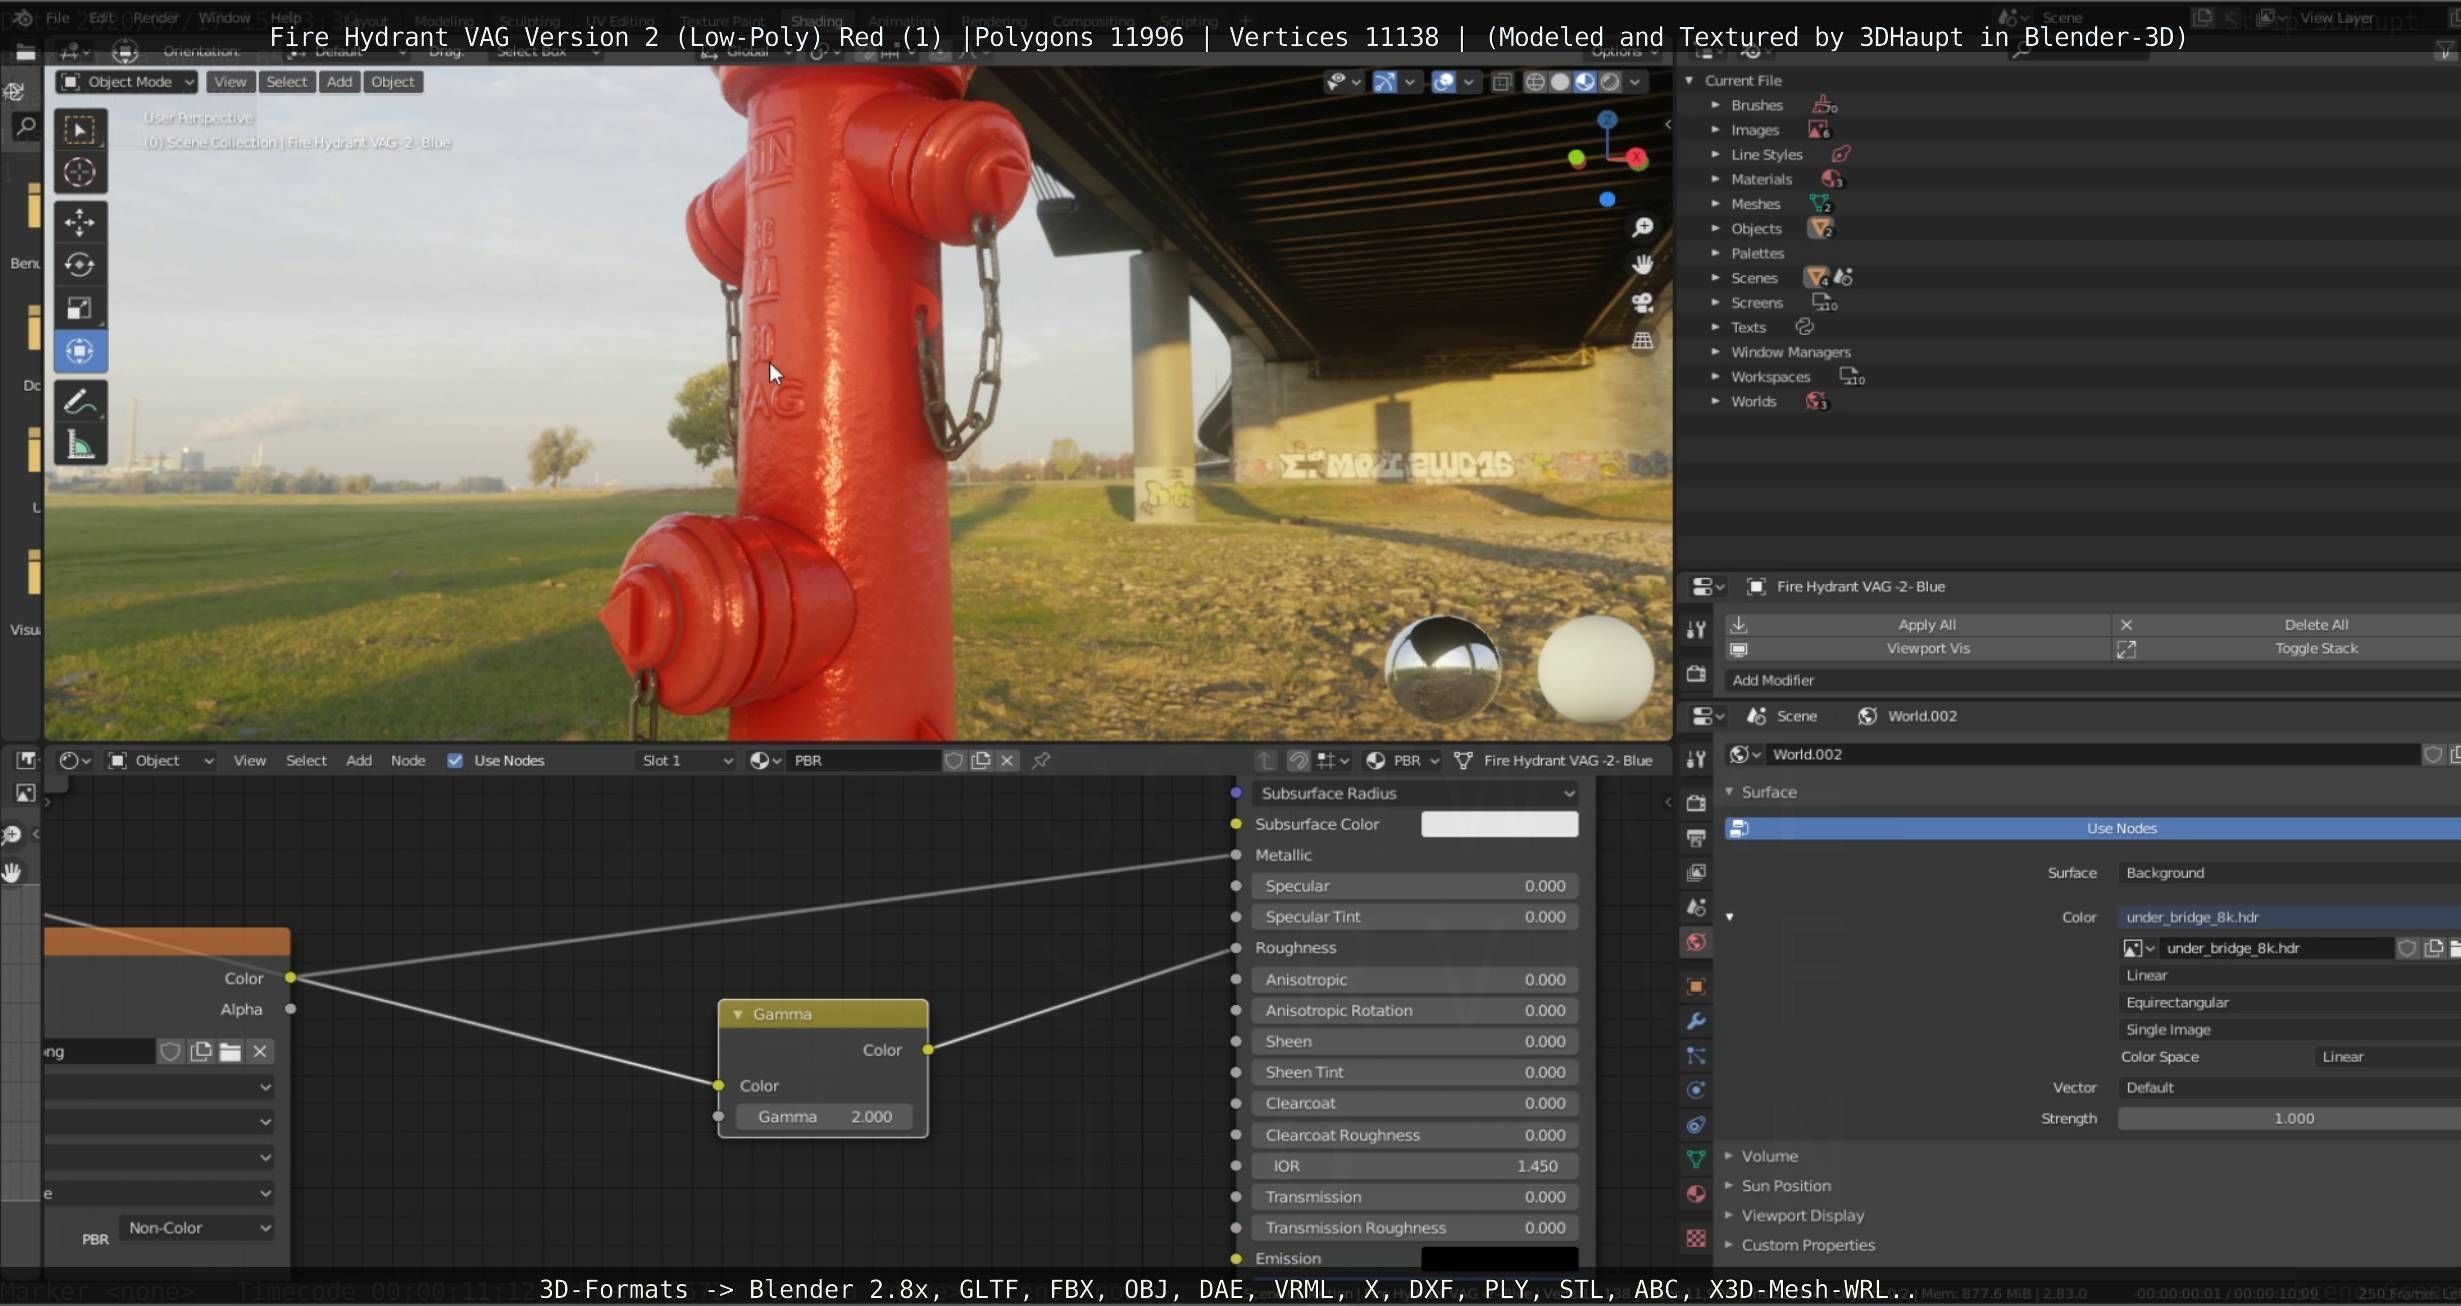
Task: Switch perspective/orthographic grid icon
Action: (1642, 341)
